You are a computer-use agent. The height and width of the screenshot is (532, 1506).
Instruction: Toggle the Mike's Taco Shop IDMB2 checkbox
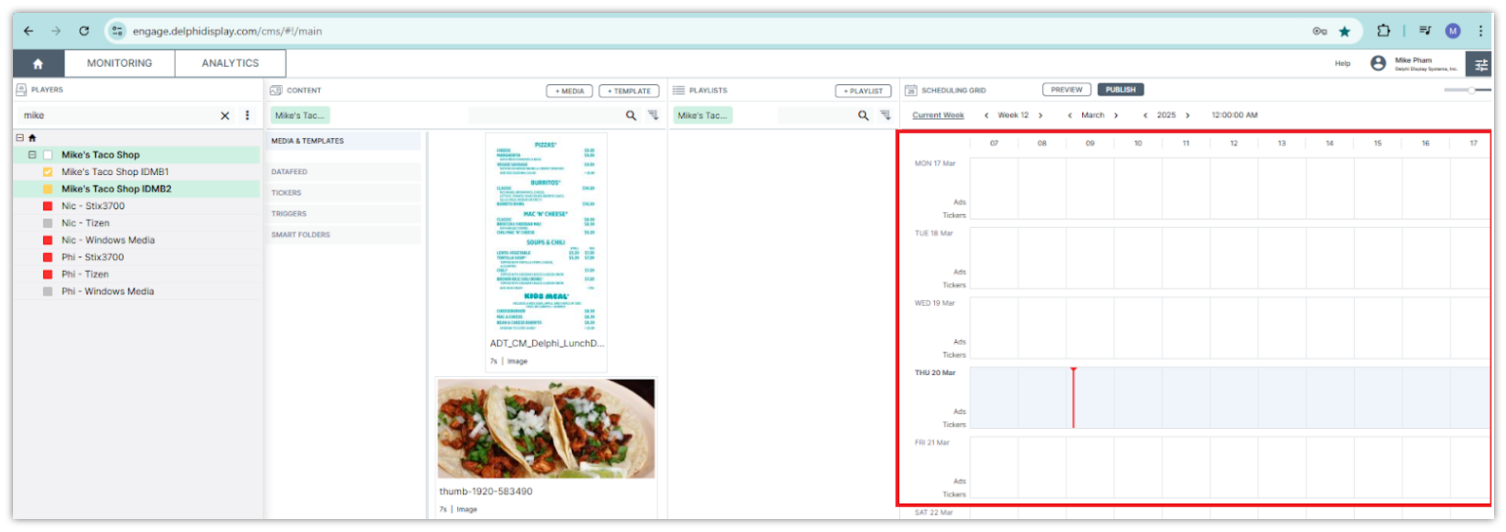47,189
